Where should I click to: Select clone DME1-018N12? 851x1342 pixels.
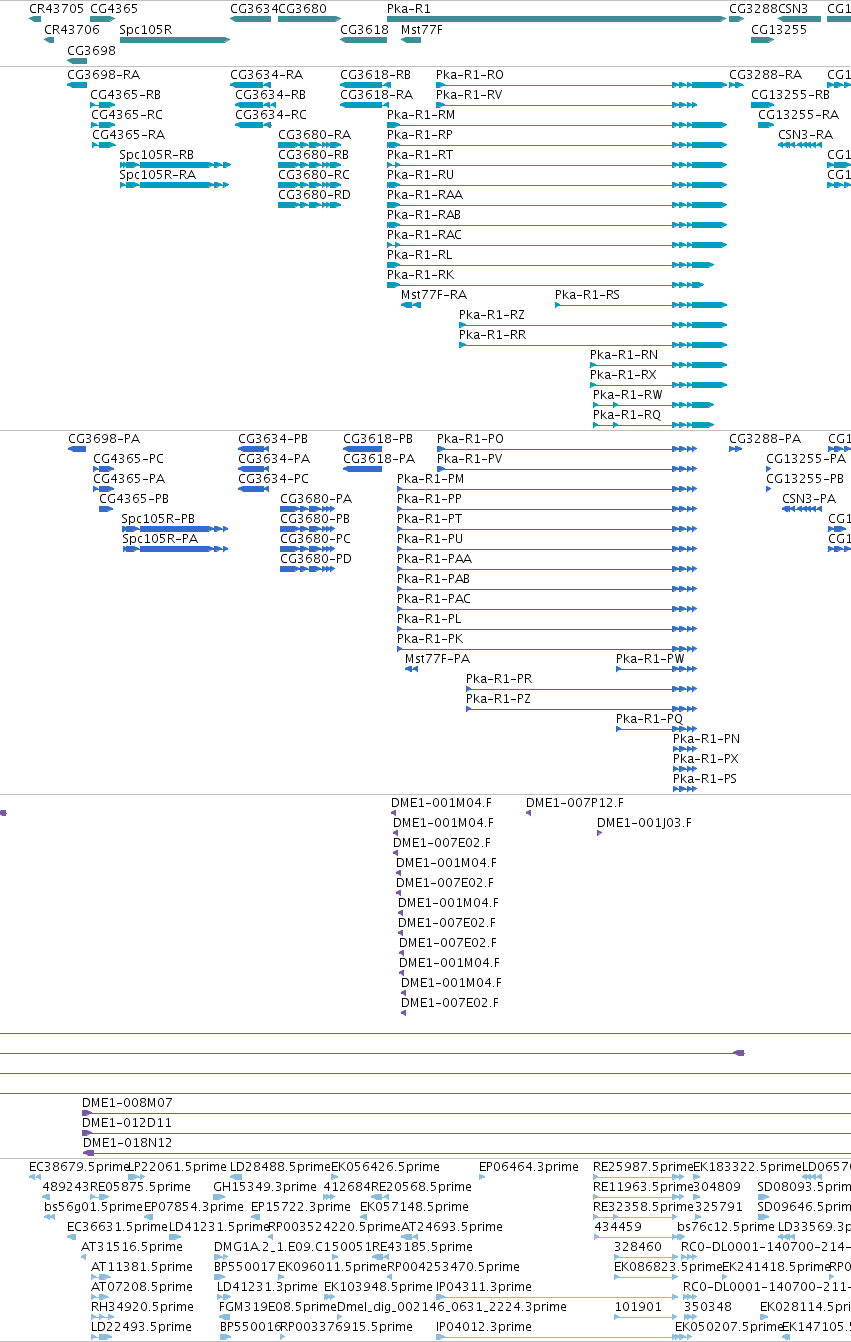(x=127, y=1142)
